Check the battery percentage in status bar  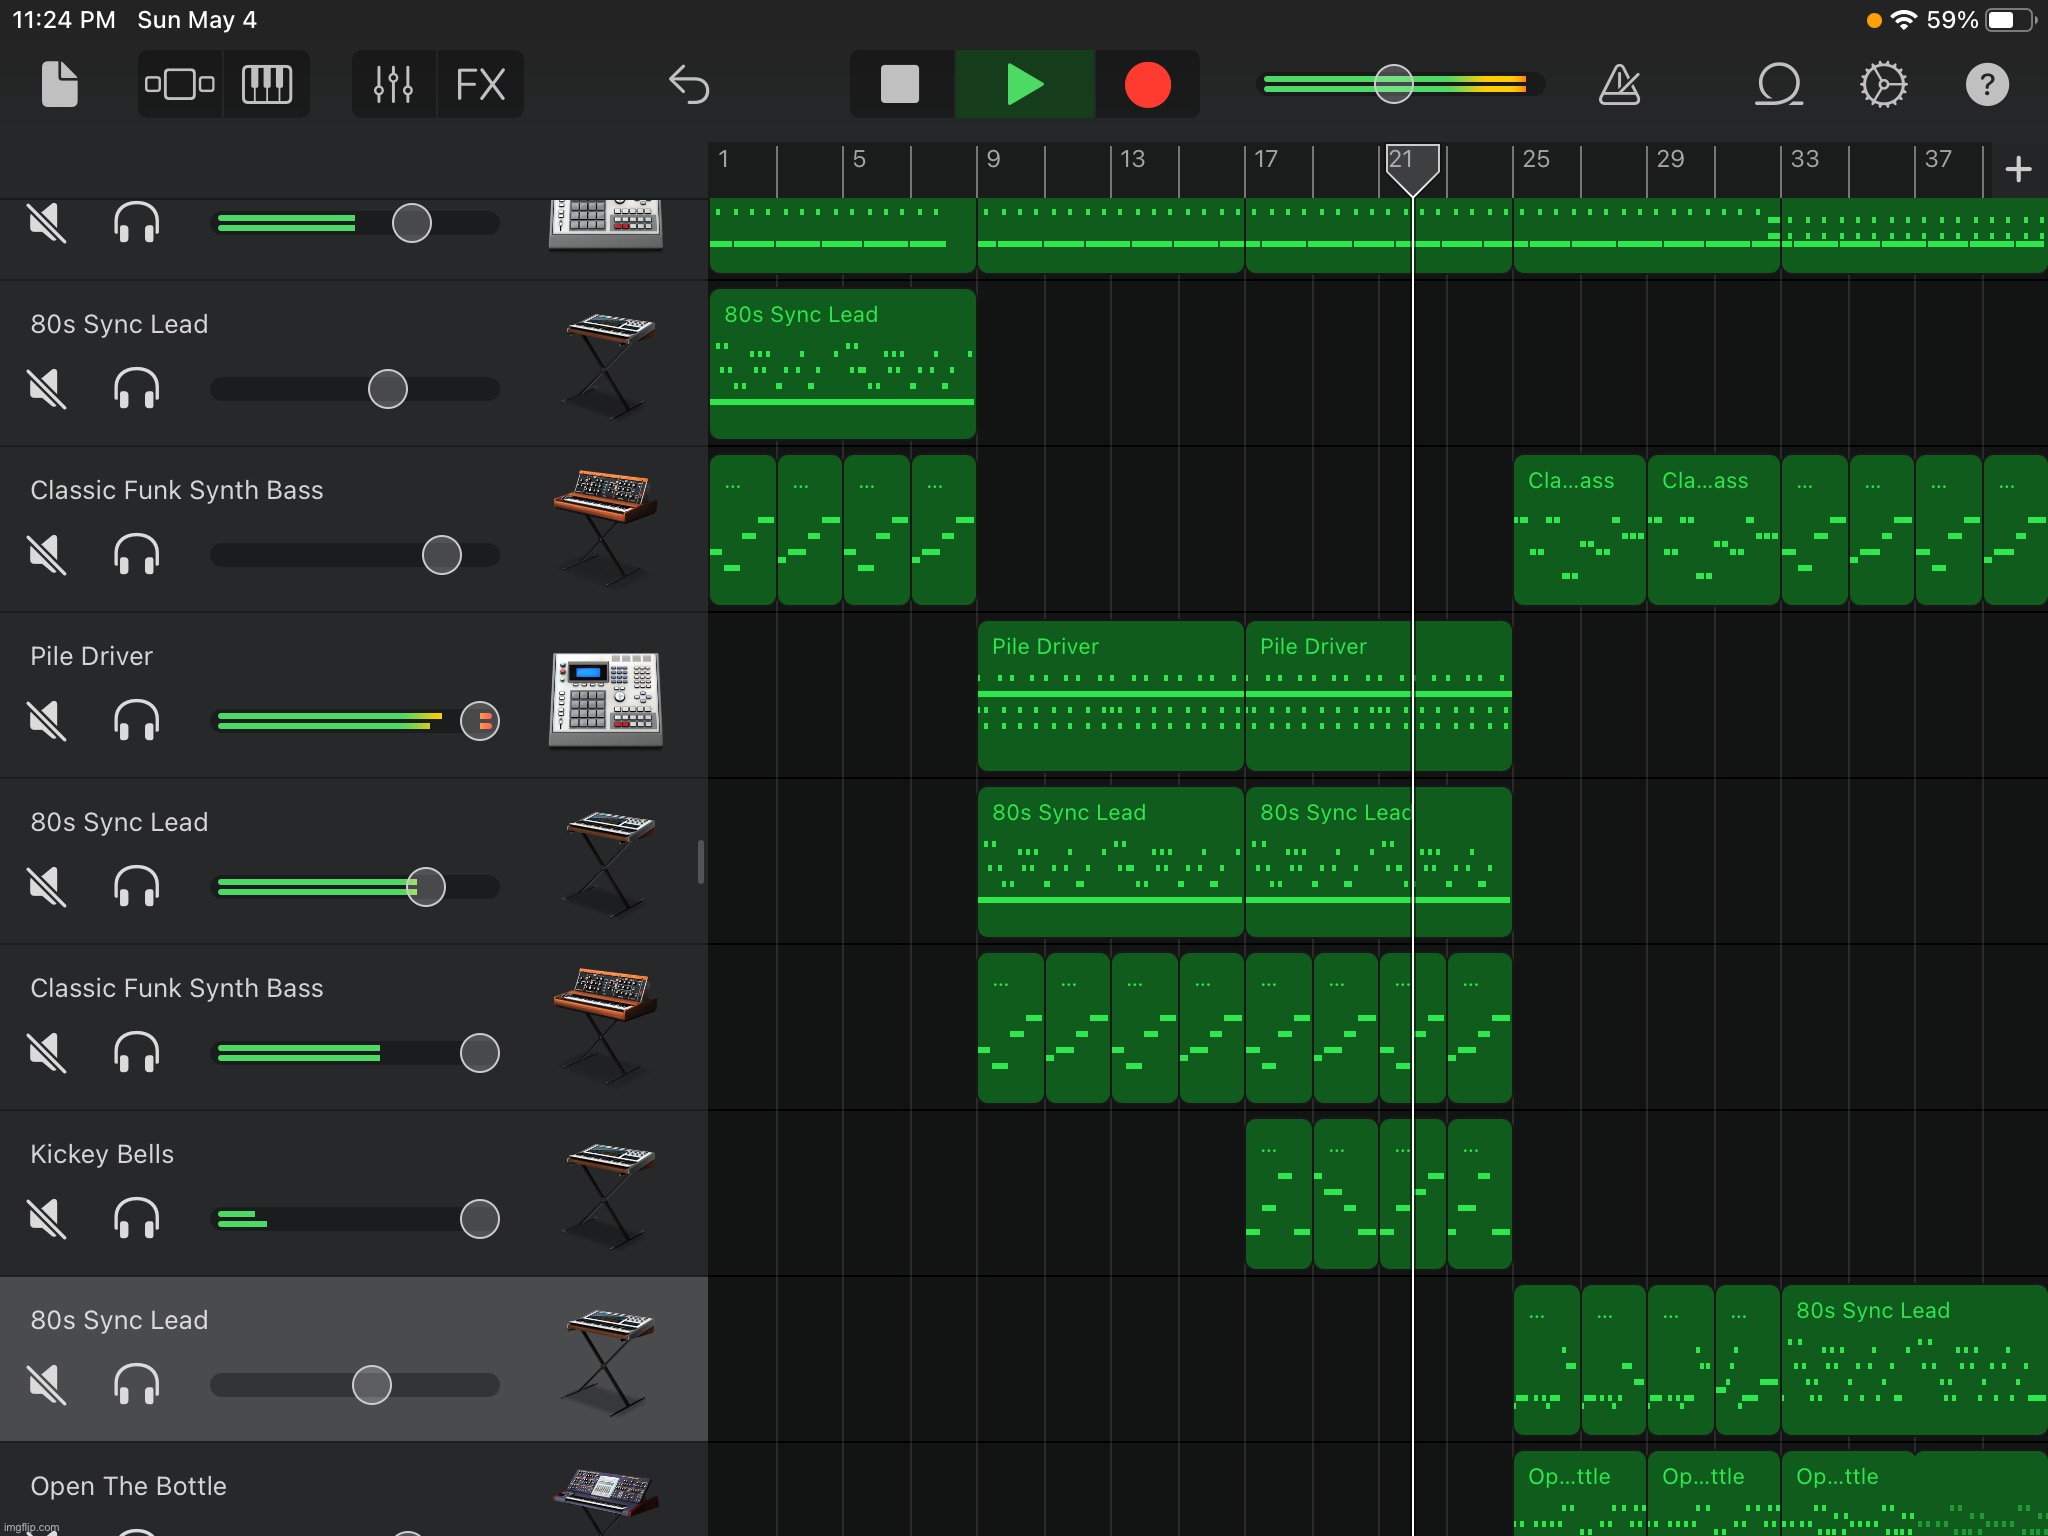pos(1952,20)
